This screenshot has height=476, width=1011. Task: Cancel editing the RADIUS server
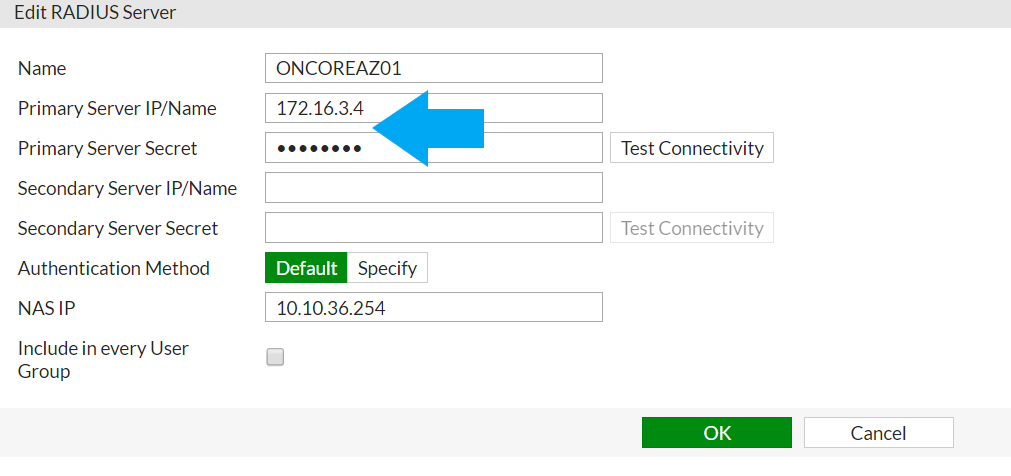point(878,433)
